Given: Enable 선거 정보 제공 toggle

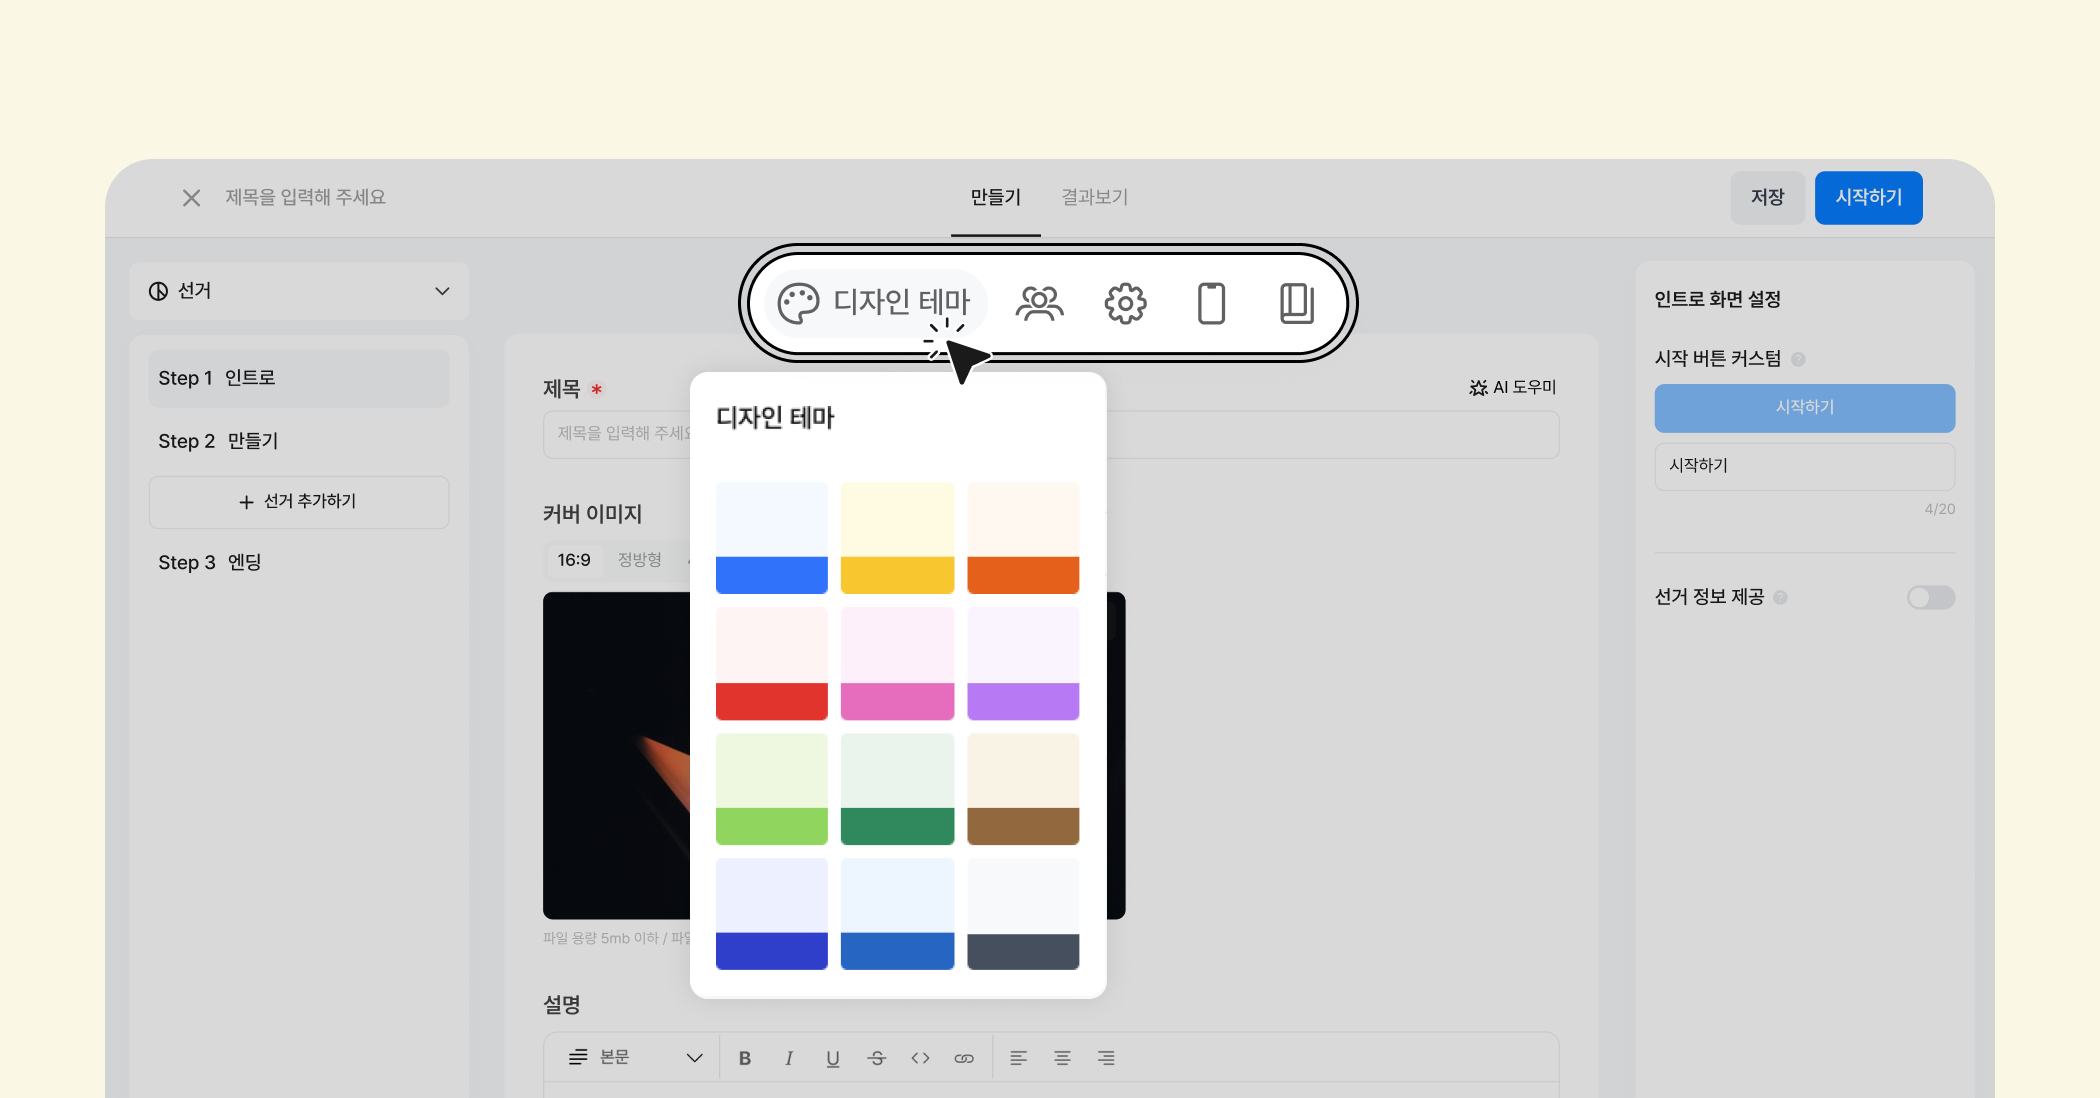Looking at the screenshot, I should (1930, 597).
